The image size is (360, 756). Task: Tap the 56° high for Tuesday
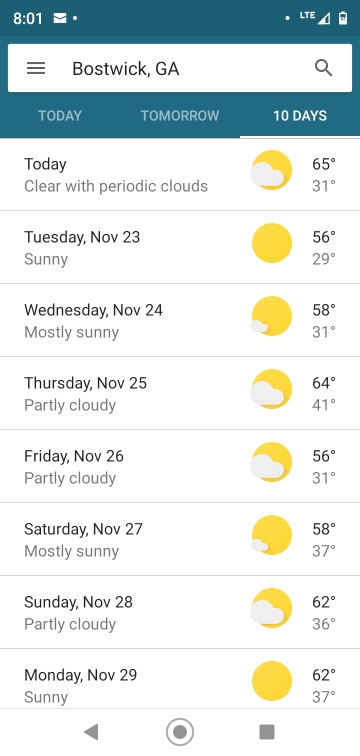click(x=323, y=237)
